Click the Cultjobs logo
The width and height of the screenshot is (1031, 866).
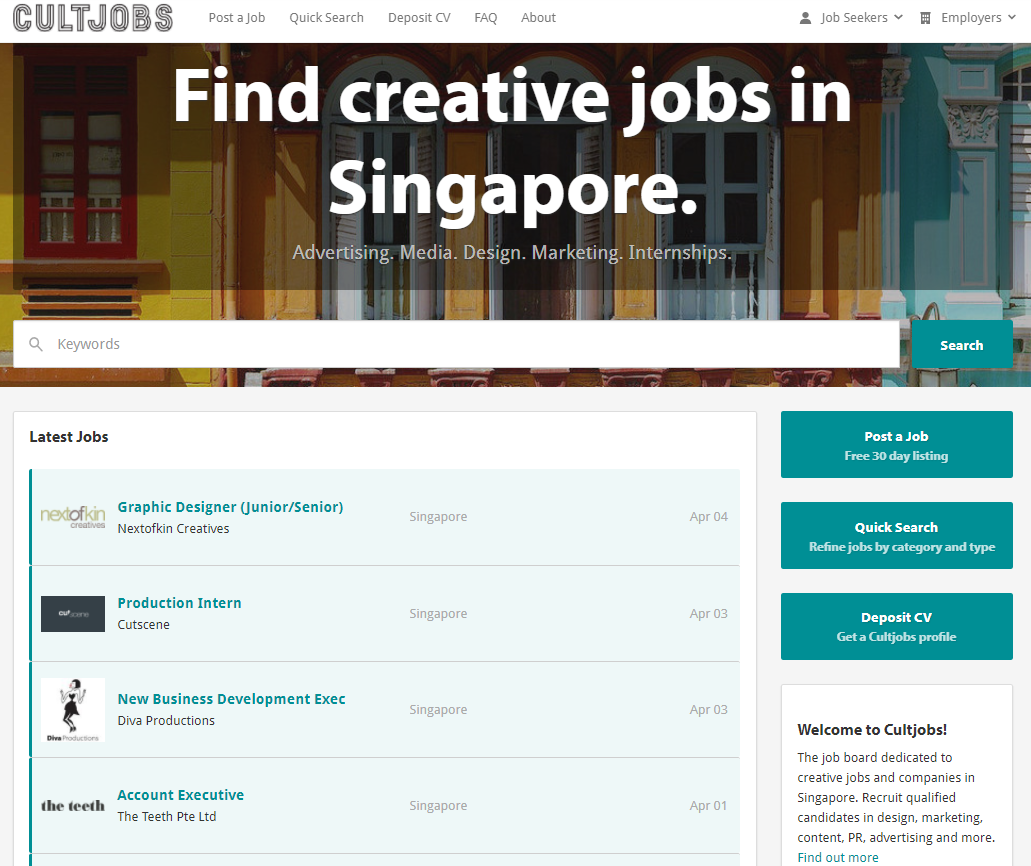tap(93, 18)
